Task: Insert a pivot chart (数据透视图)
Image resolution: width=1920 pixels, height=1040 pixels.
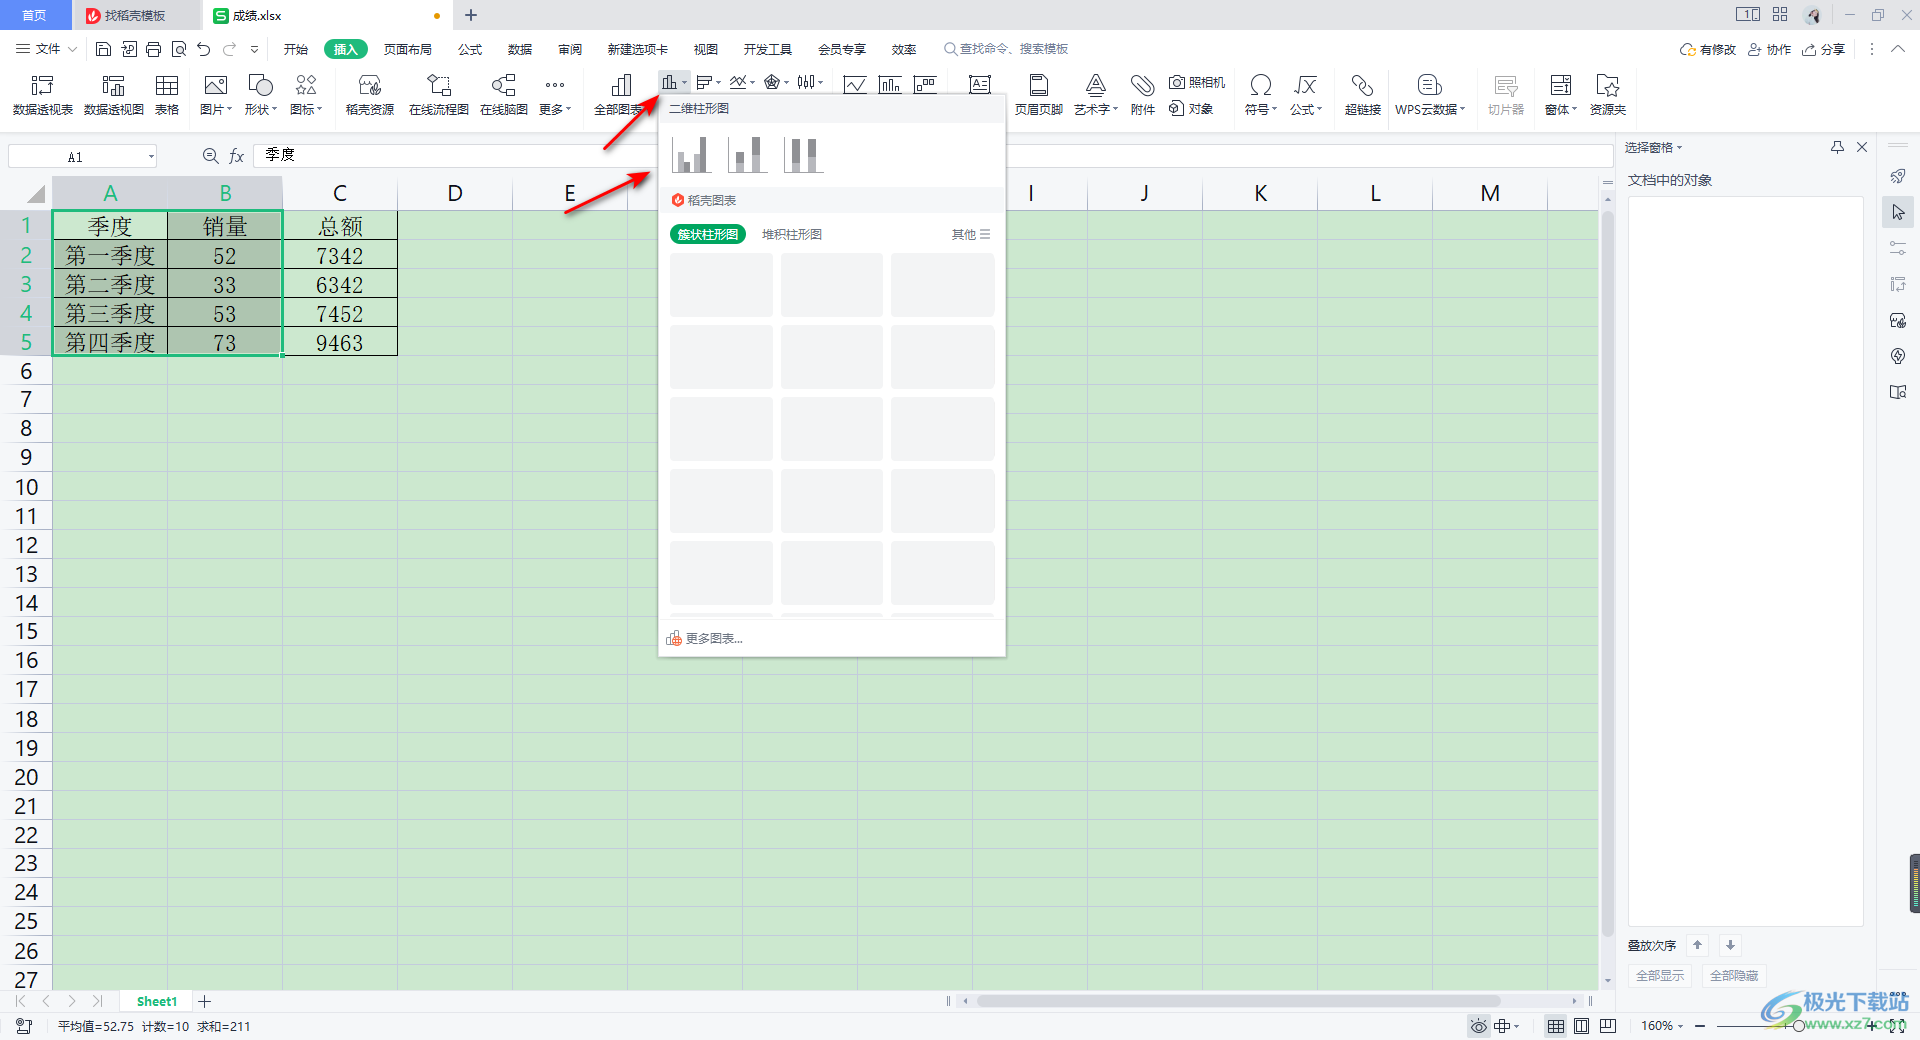Action: pos(113,95)
